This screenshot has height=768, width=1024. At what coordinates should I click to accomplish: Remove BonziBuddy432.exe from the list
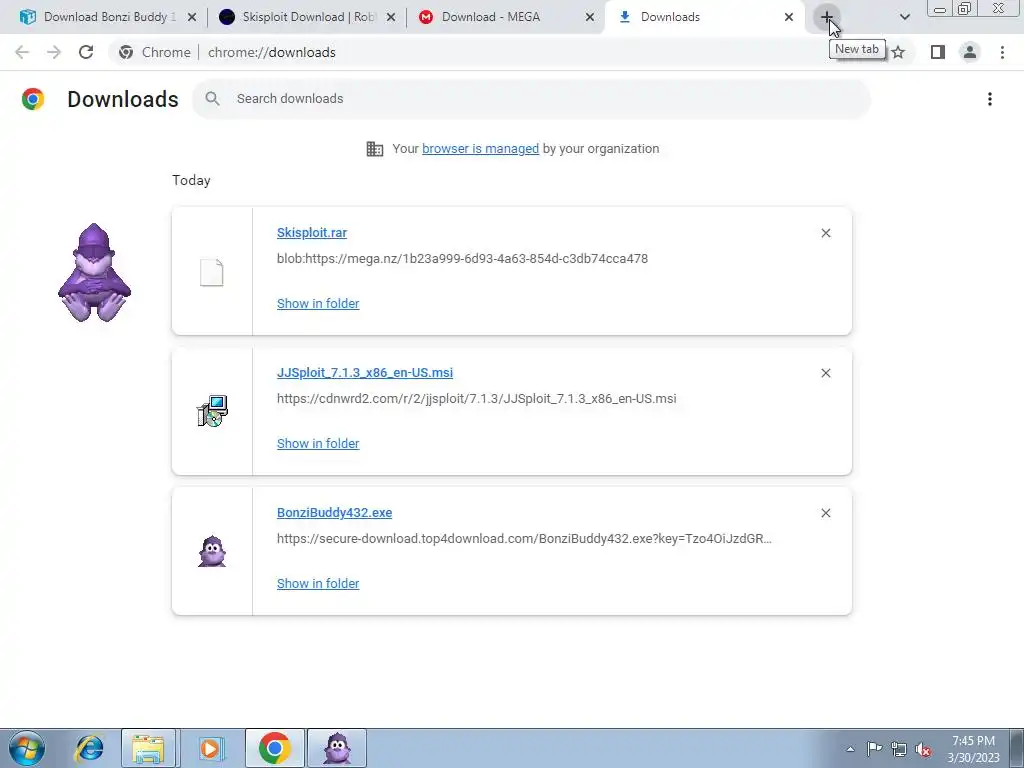tap(826, 513)
